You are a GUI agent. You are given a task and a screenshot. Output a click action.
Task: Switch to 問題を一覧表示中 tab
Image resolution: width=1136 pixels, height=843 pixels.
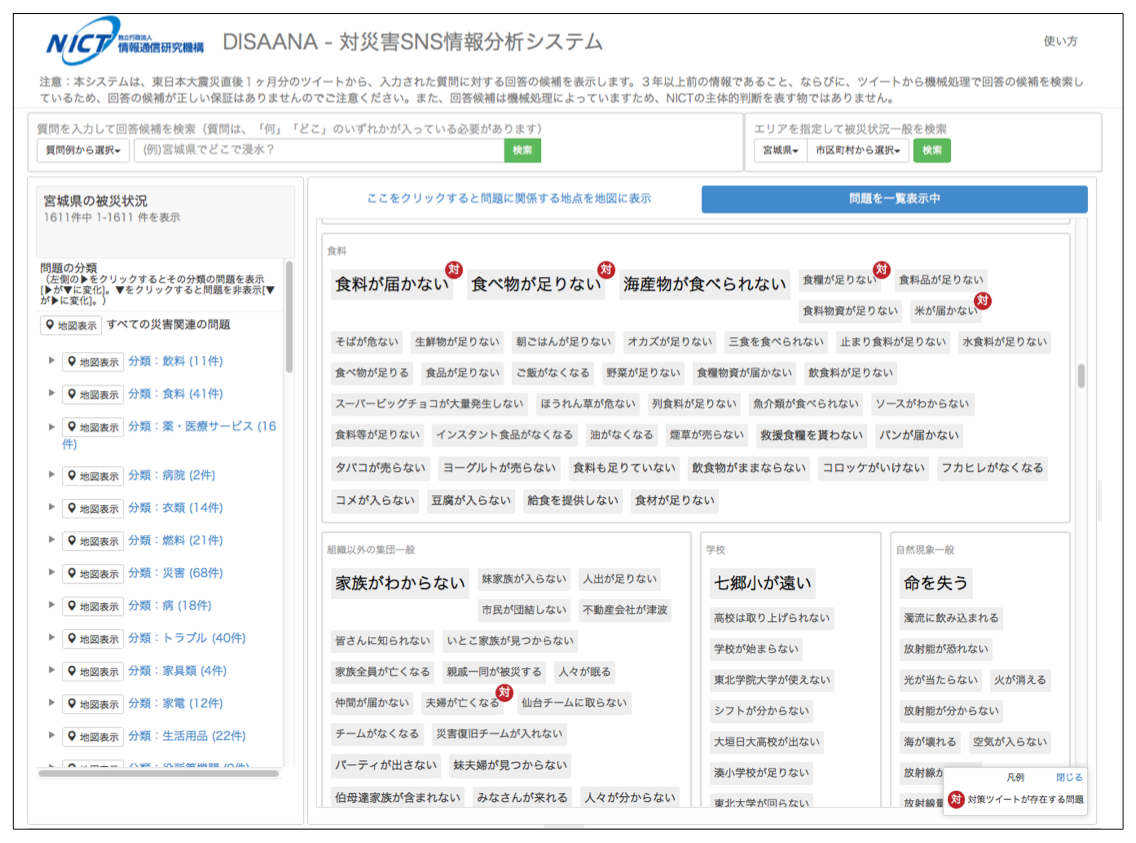point(894,198)
